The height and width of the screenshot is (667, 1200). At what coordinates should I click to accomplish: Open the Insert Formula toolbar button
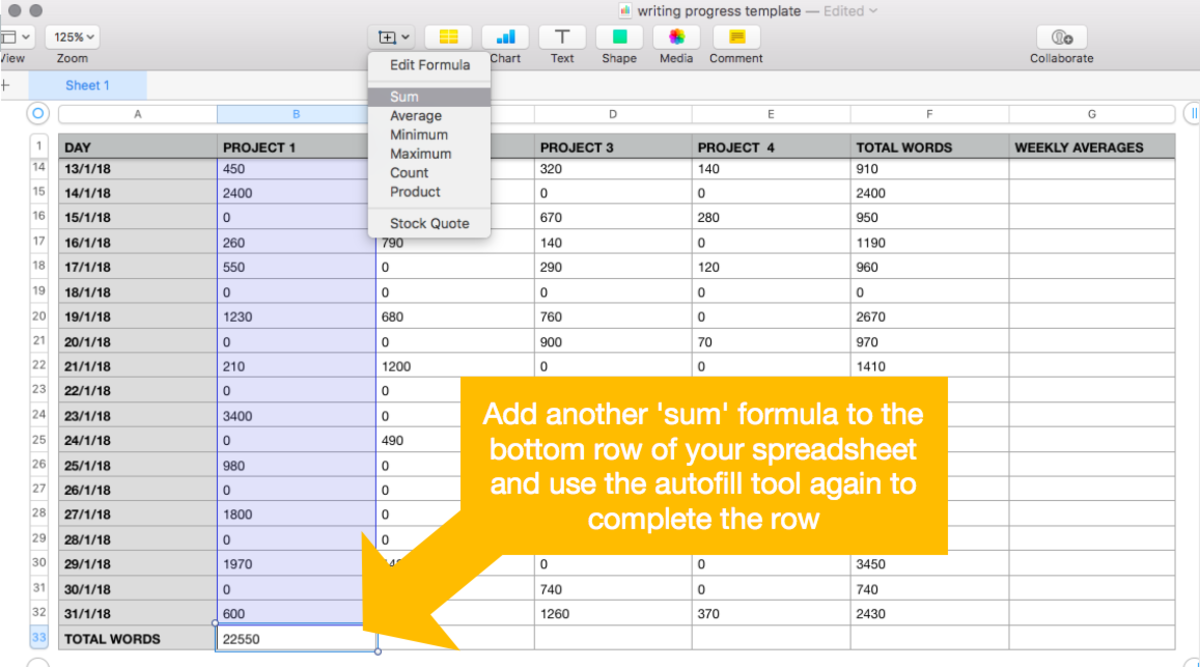coord(394,37)
